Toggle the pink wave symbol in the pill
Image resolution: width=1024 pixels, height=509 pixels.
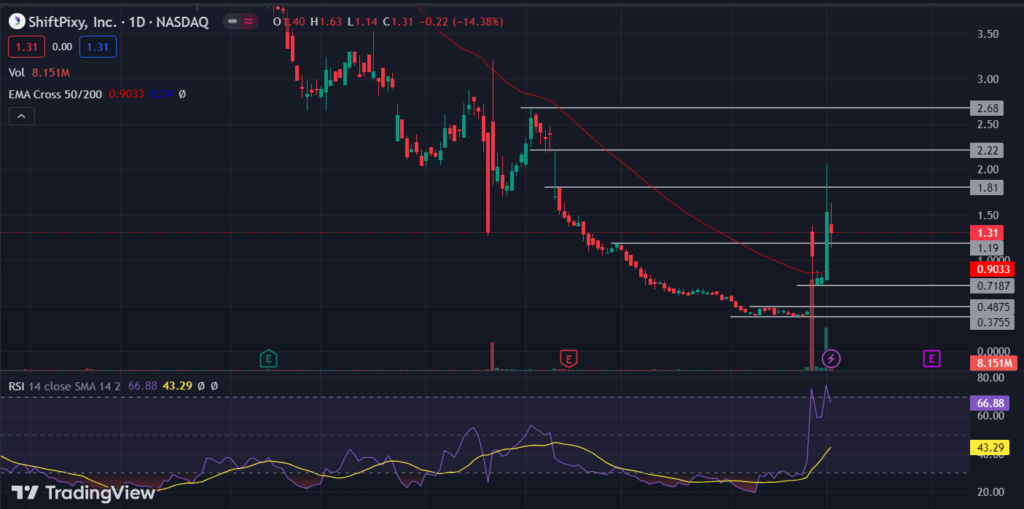[248, 22]
